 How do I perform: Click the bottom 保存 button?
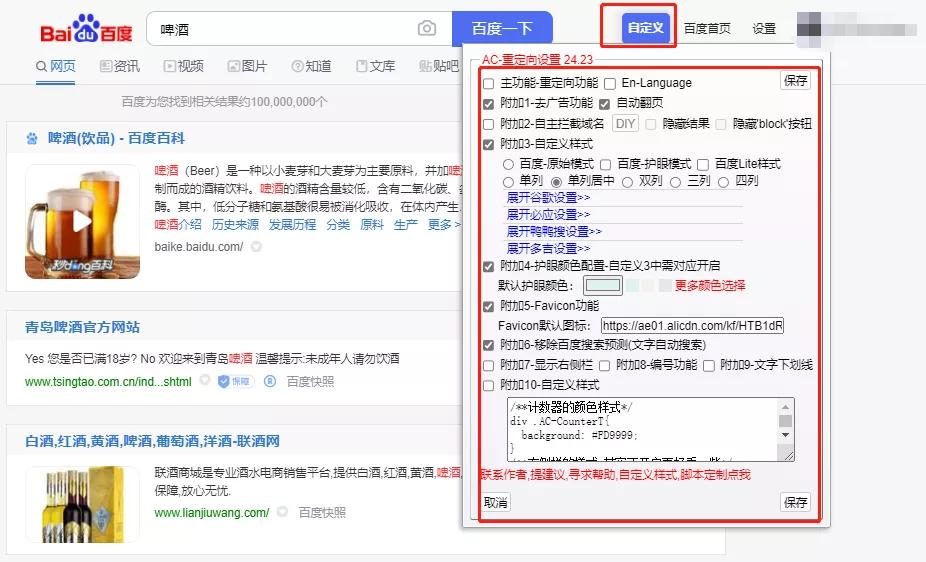click(x=795, y=502)
